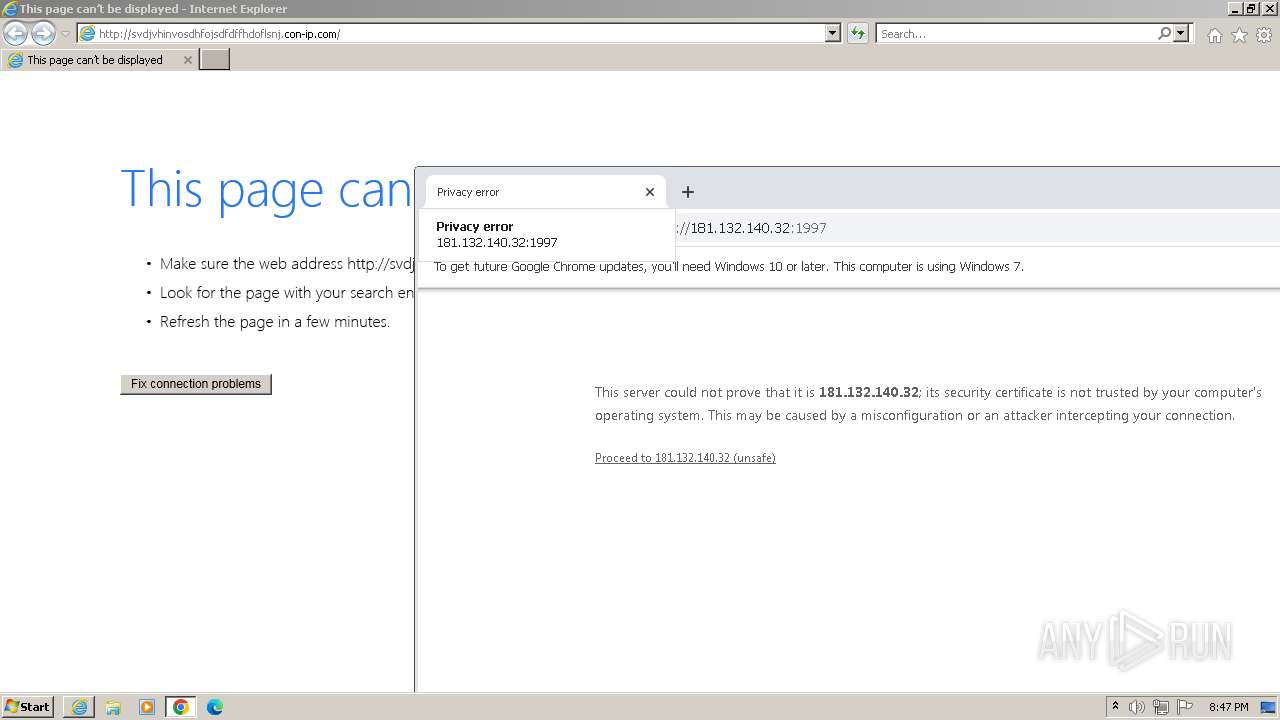Open a new tab in Internet Explorer
Viewport: 1280px width, 720px height.
215,60
